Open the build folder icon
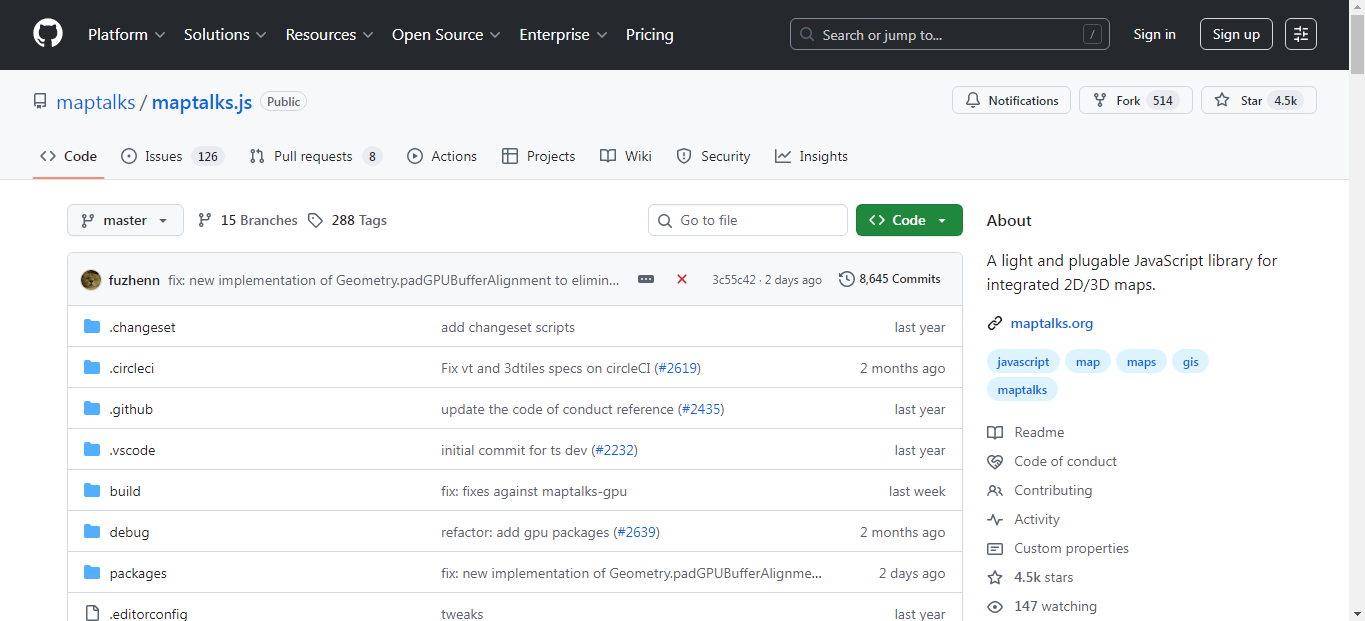This screenshot has width=1365, height=621. click(x=92, y=491)
